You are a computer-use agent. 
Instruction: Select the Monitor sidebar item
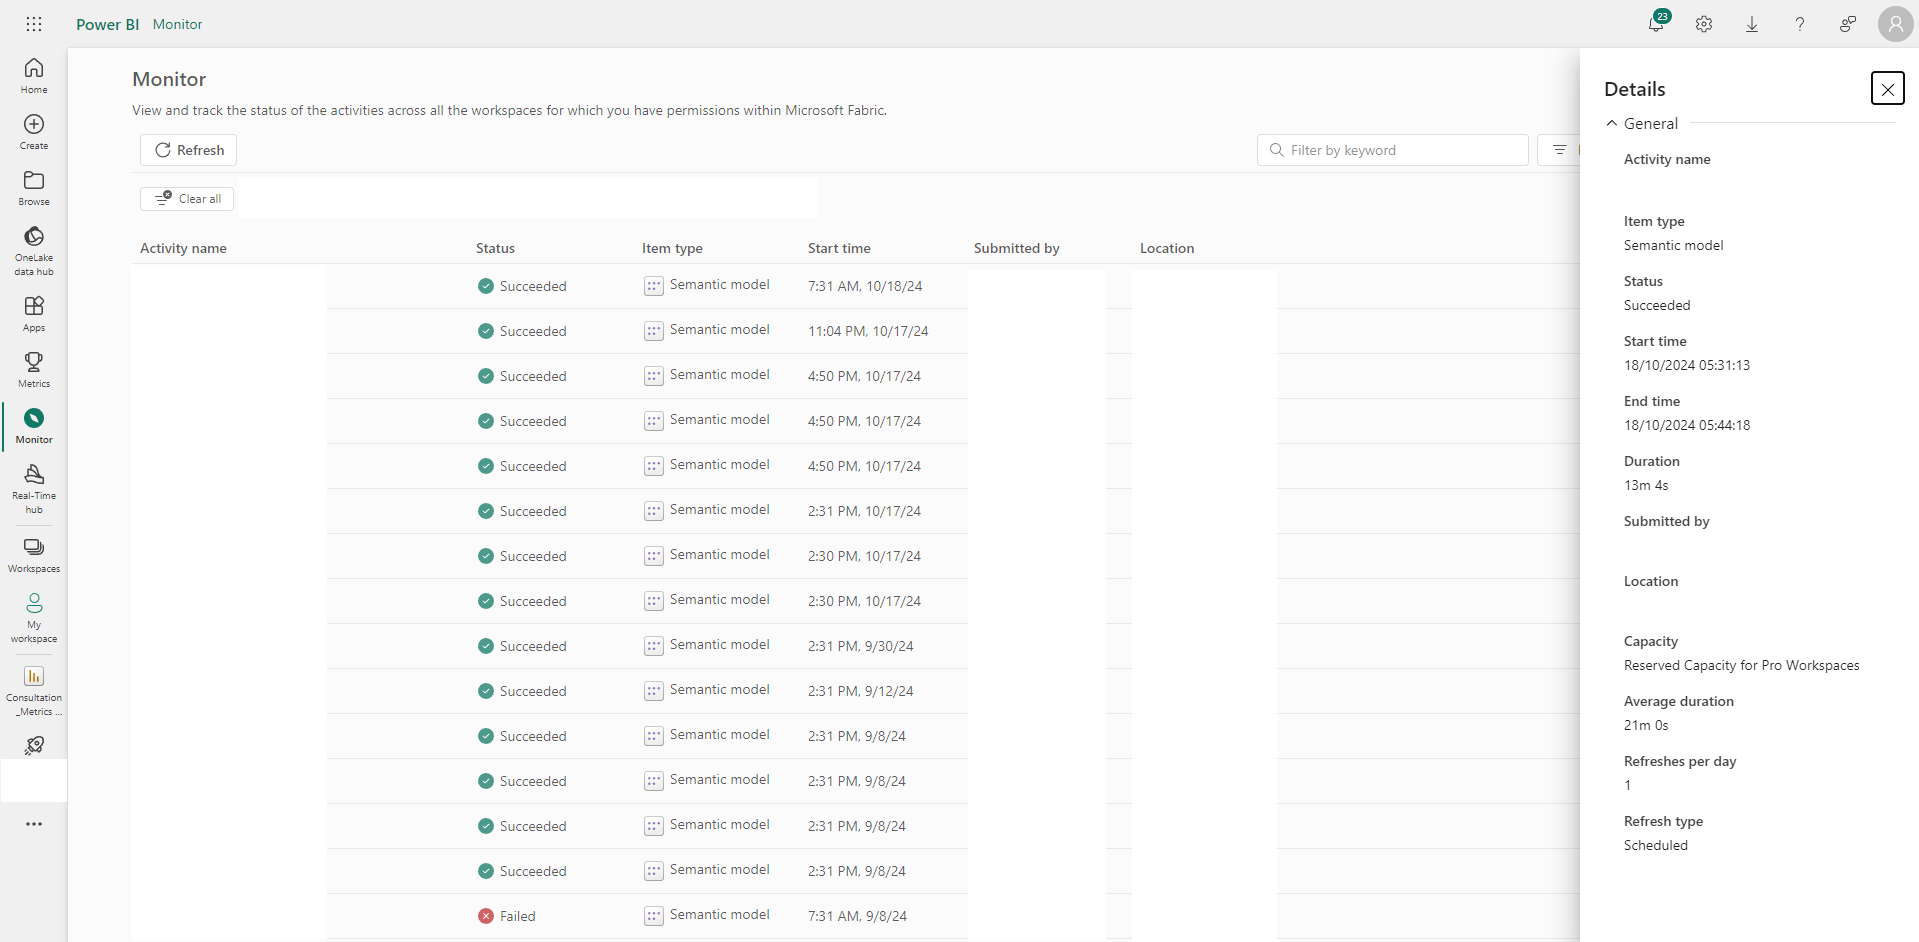[x=34, y=426]
